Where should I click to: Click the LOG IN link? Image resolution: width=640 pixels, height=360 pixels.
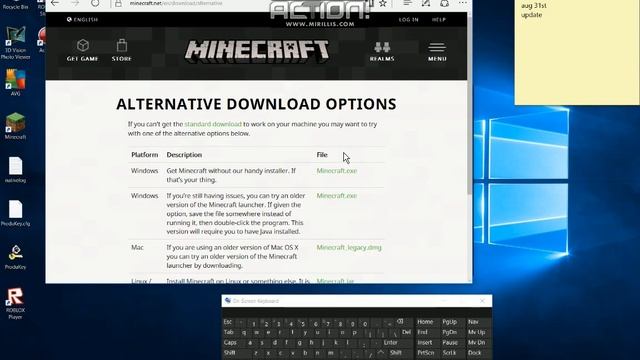coord(409,20)
